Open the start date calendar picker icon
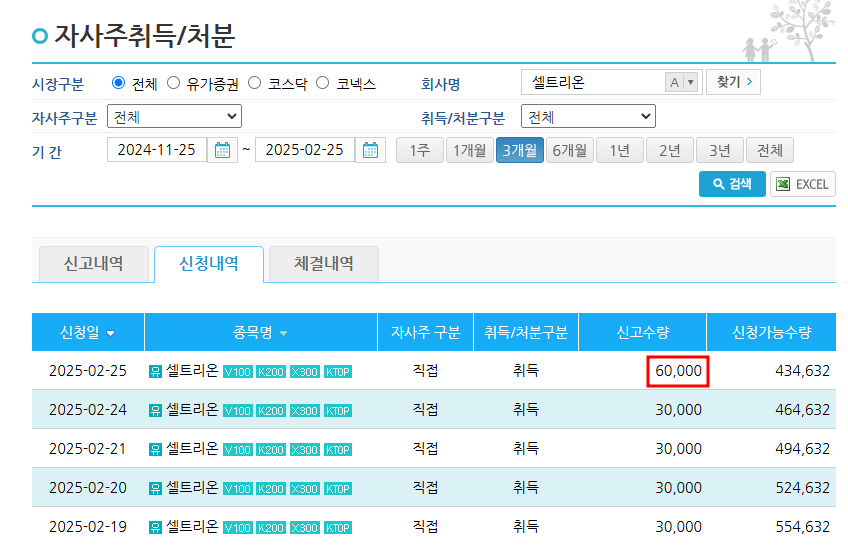The image size is (848, 545). click(222, 150)
